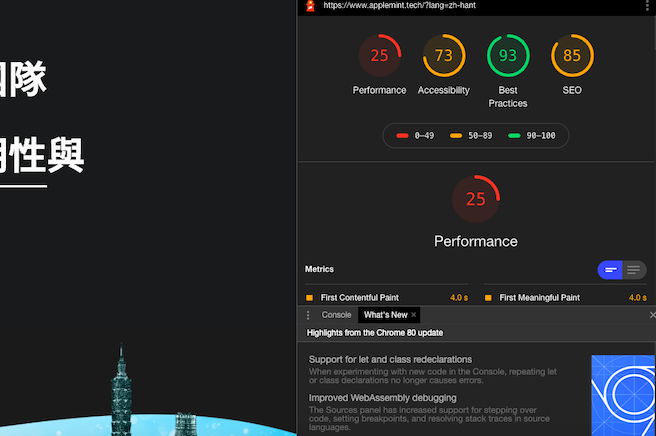Viewport: 656px width, 436px height.
Task: Click the Performance category label link
Action: 379,90
